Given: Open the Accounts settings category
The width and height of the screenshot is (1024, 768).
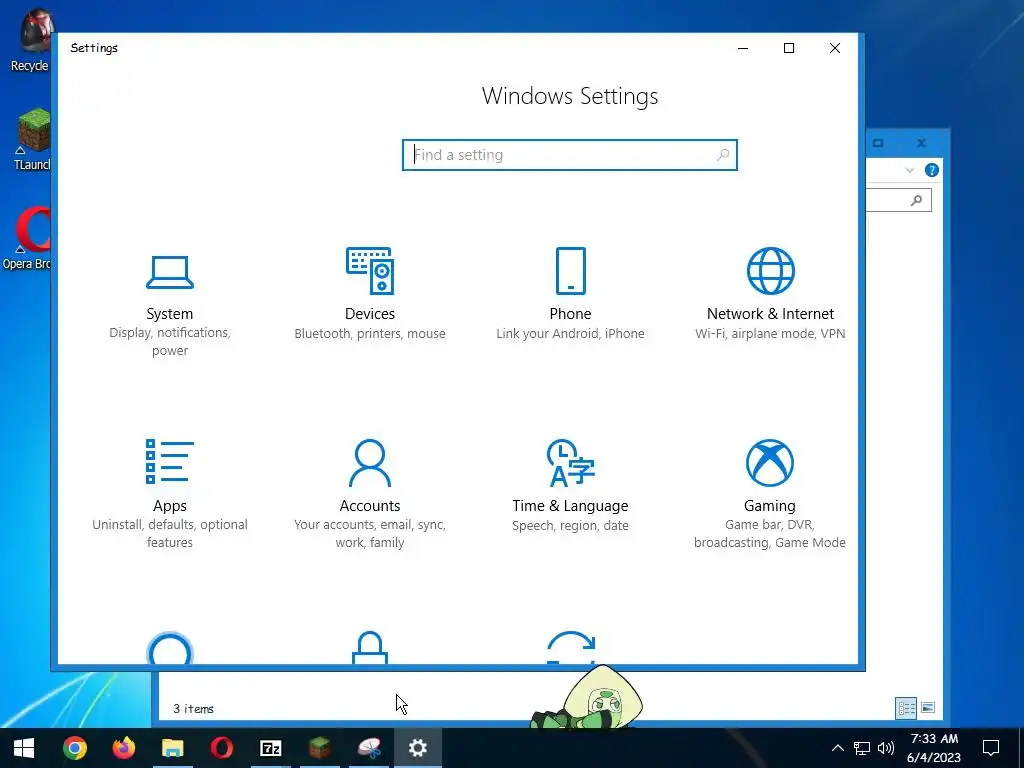Looking at the screenshot, I should (370, 494).
